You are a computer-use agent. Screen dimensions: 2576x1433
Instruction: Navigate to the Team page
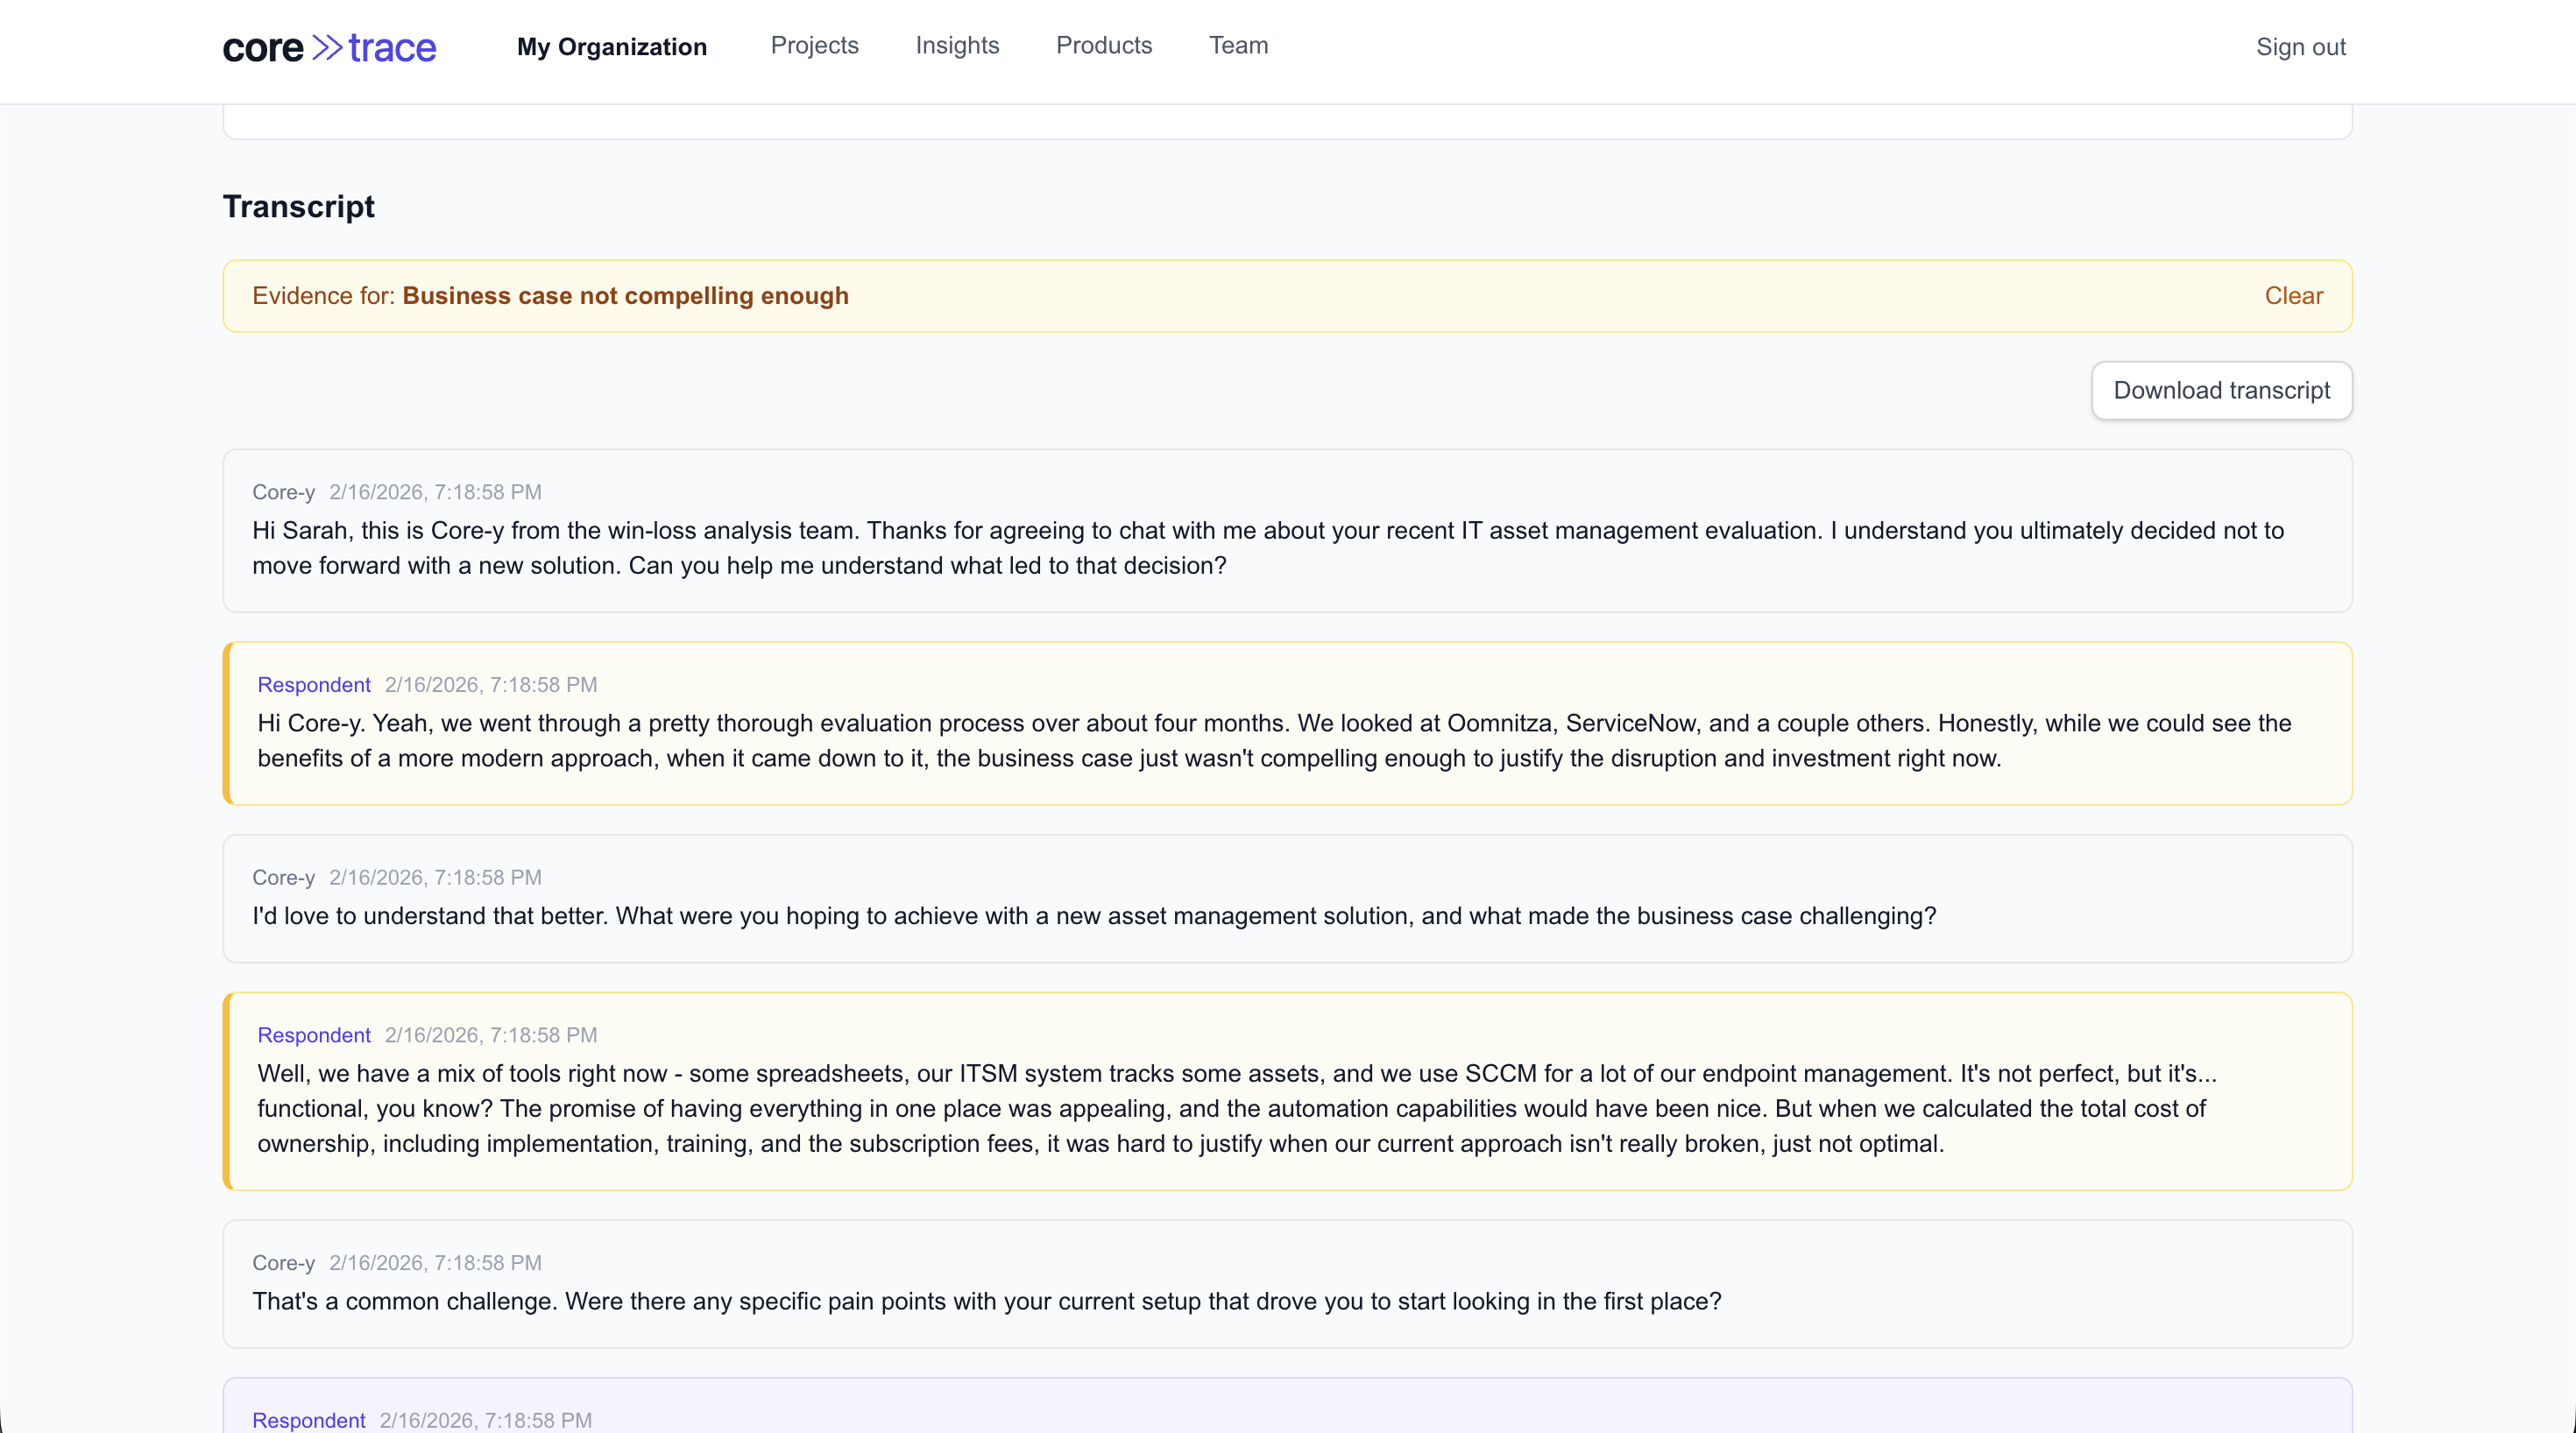pyautogui.click(x=1238, y=46)
